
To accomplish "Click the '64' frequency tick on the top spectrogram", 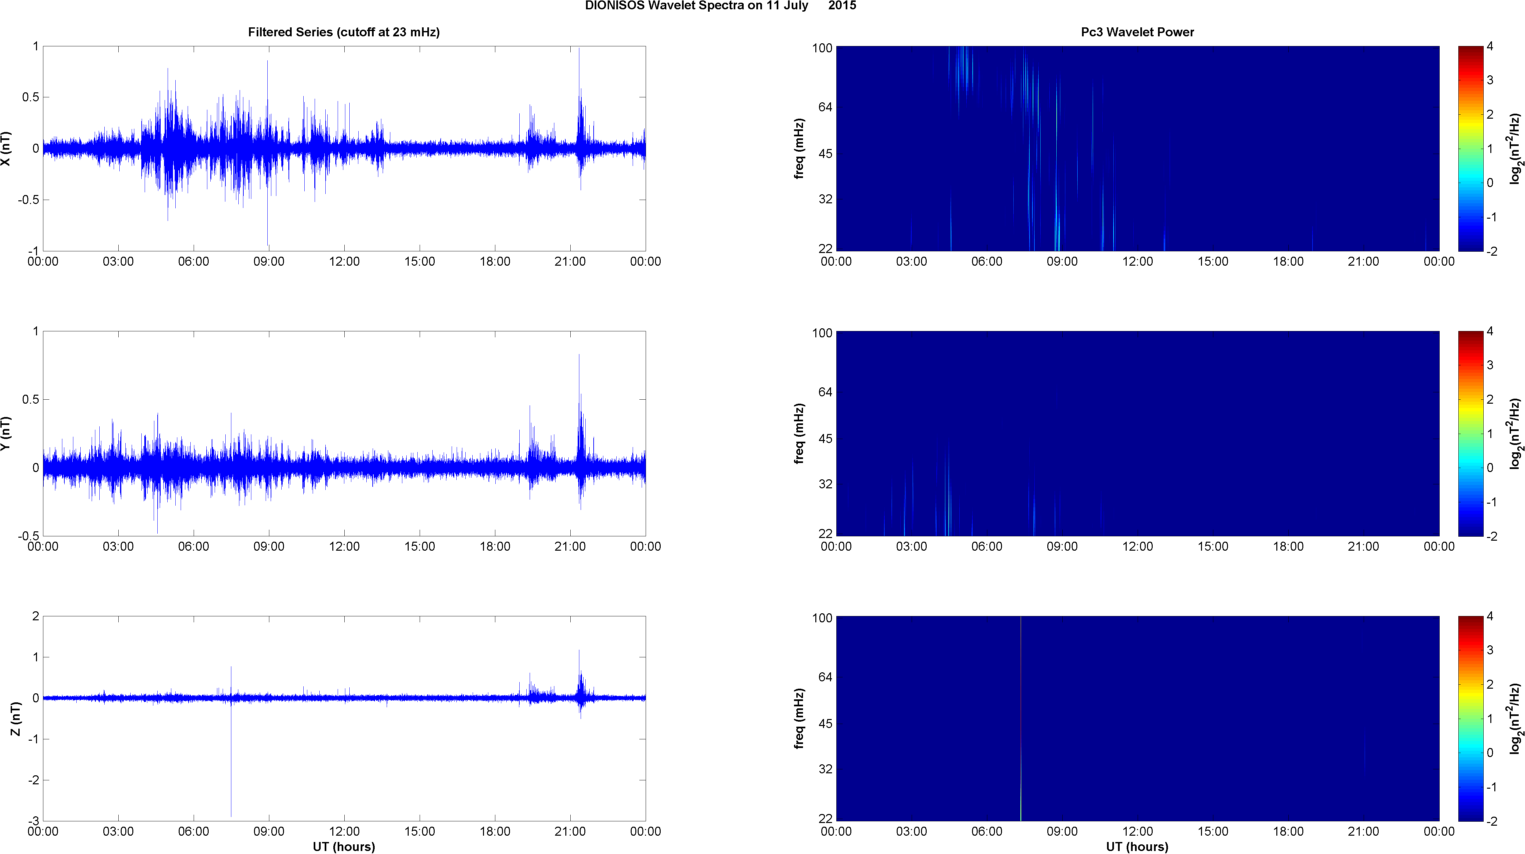I will (825, 107).
